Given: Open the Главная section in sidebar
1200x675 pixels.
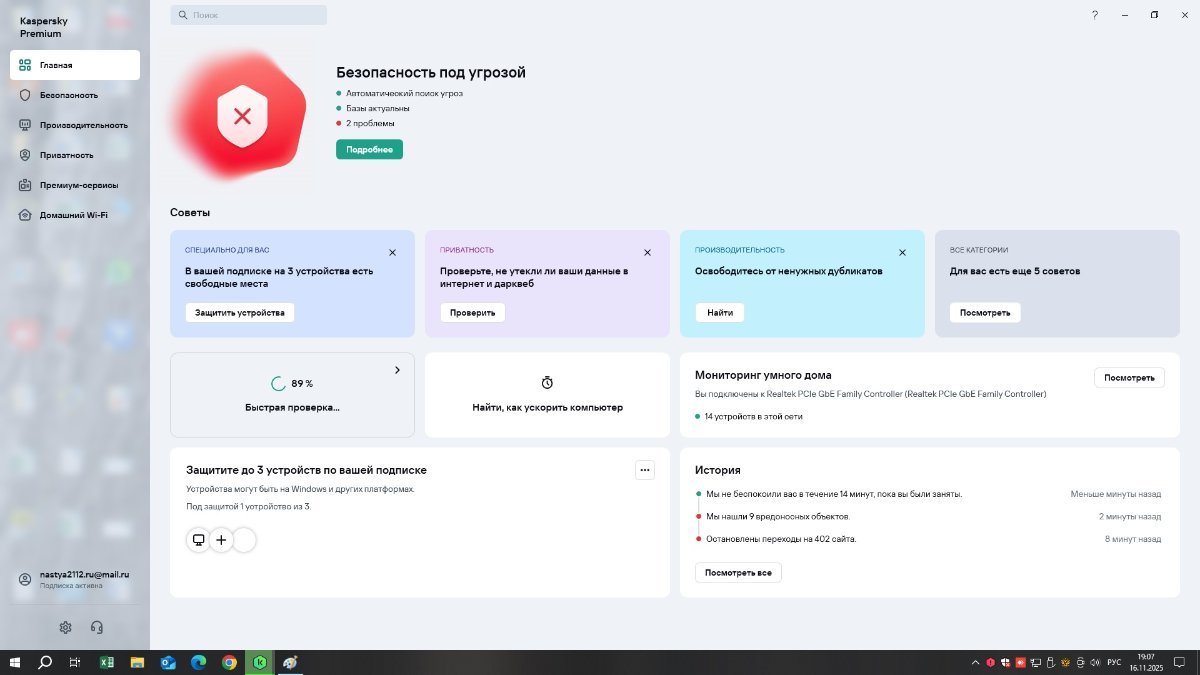Looking at the screenshot, I should [75, 65].
